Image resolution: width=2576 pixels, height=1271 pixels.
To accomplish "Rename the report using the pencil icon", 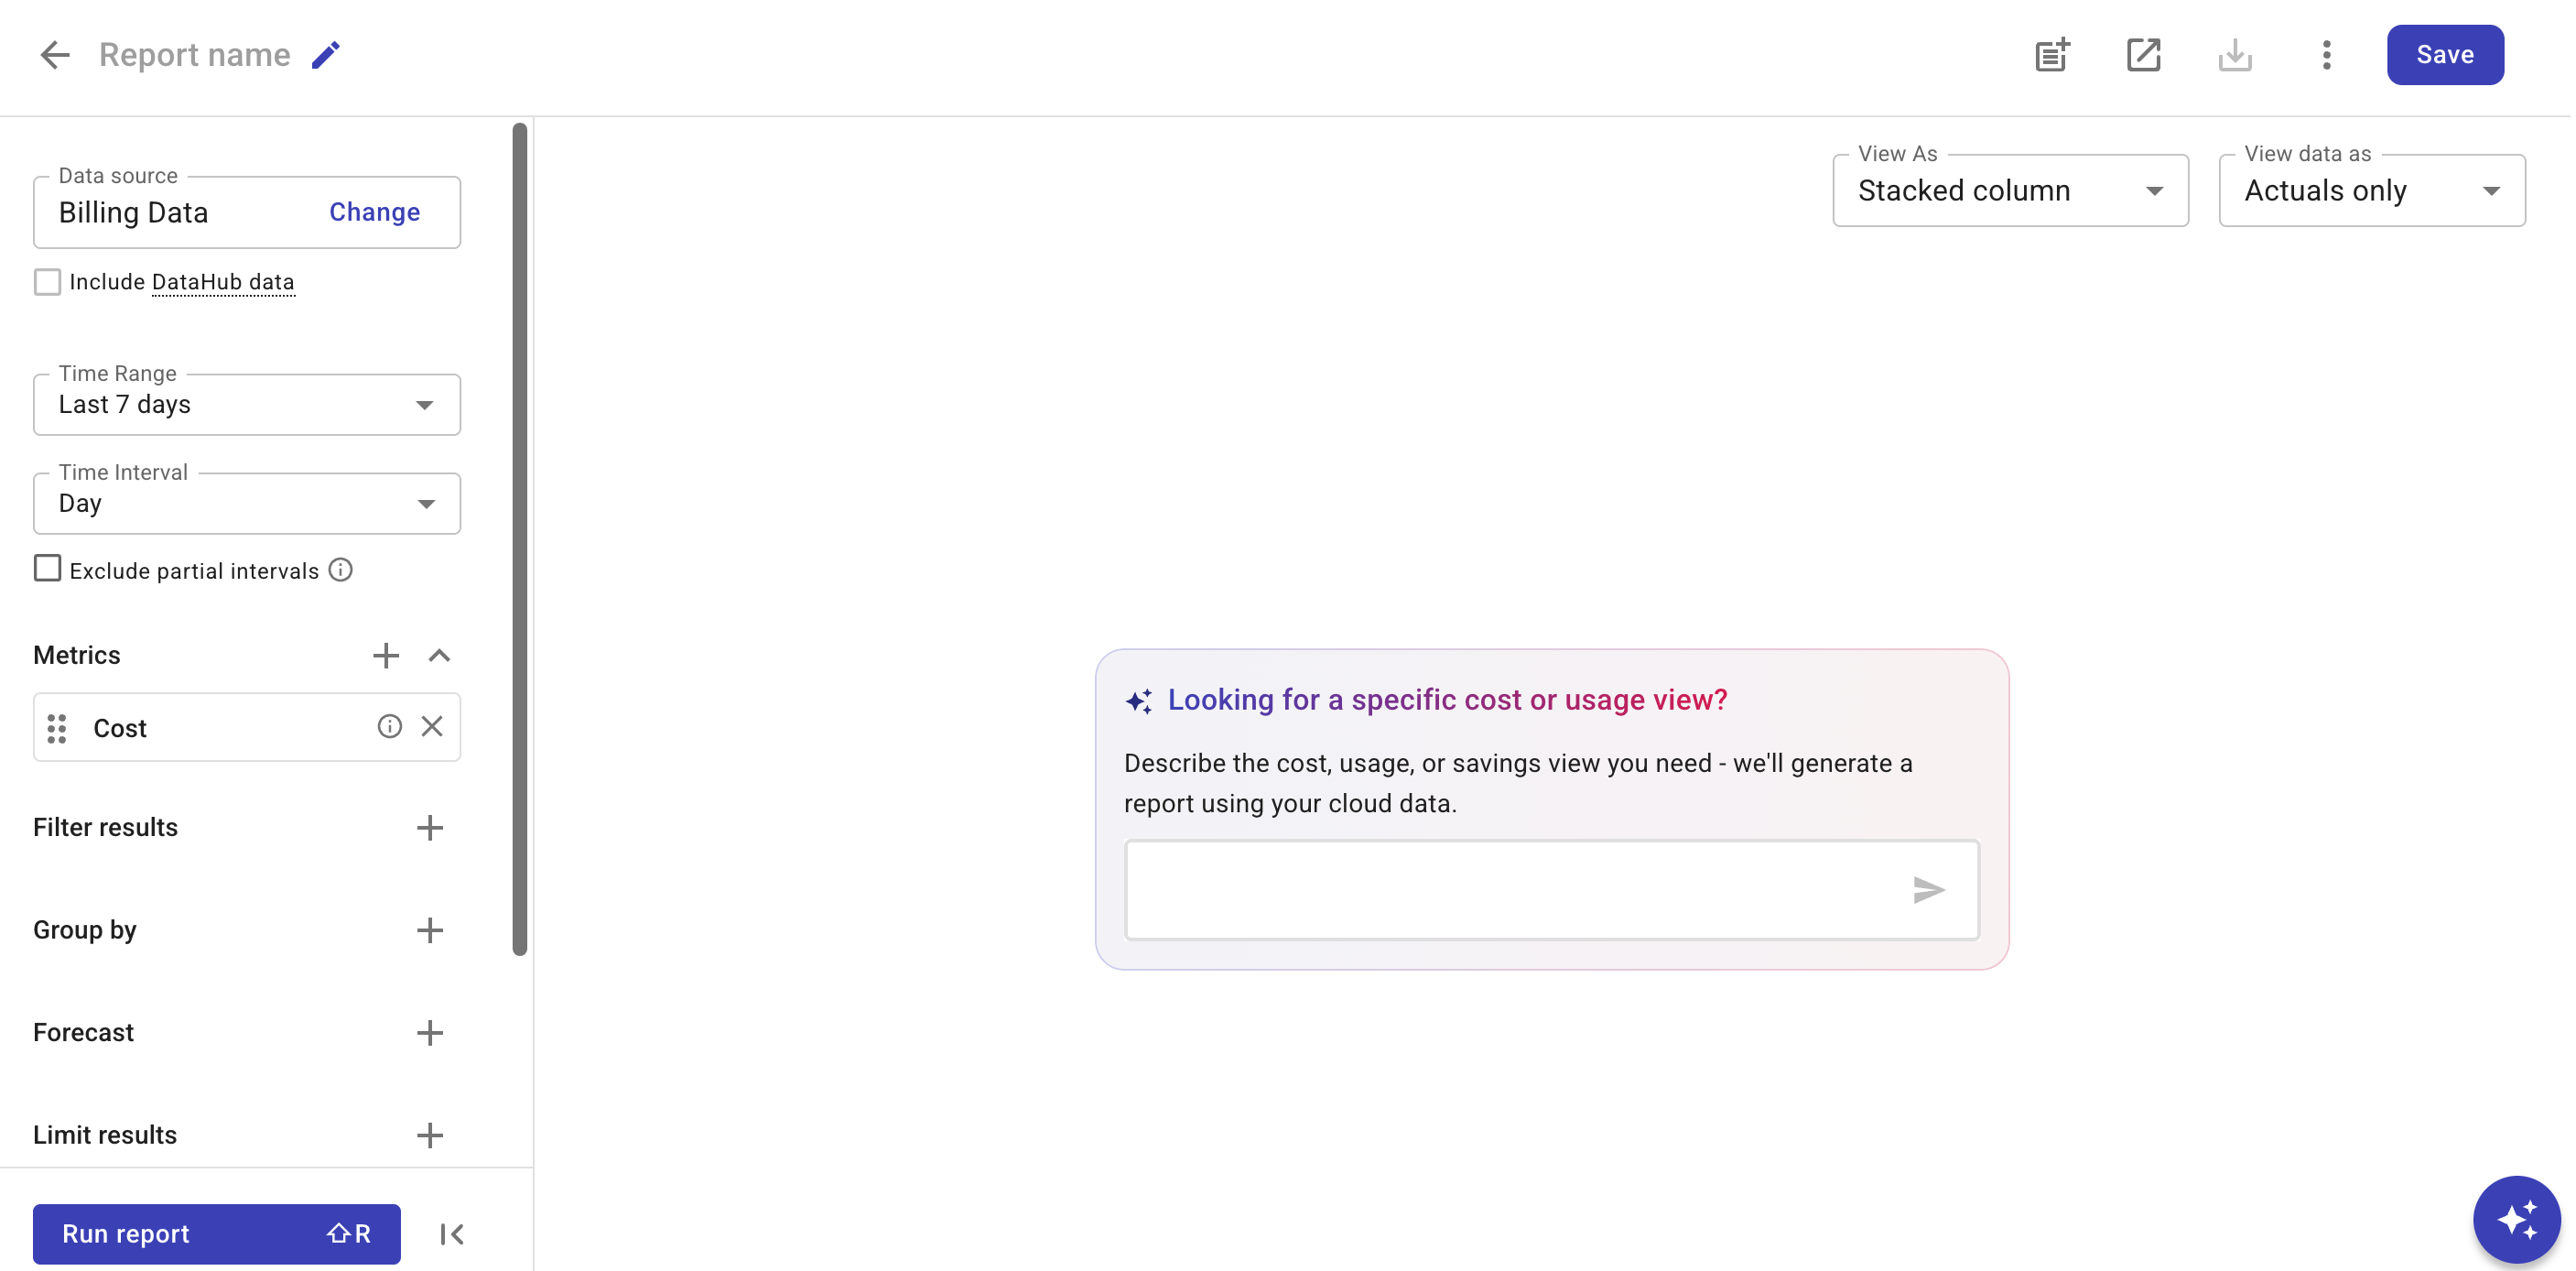I will tap(326, 54).
